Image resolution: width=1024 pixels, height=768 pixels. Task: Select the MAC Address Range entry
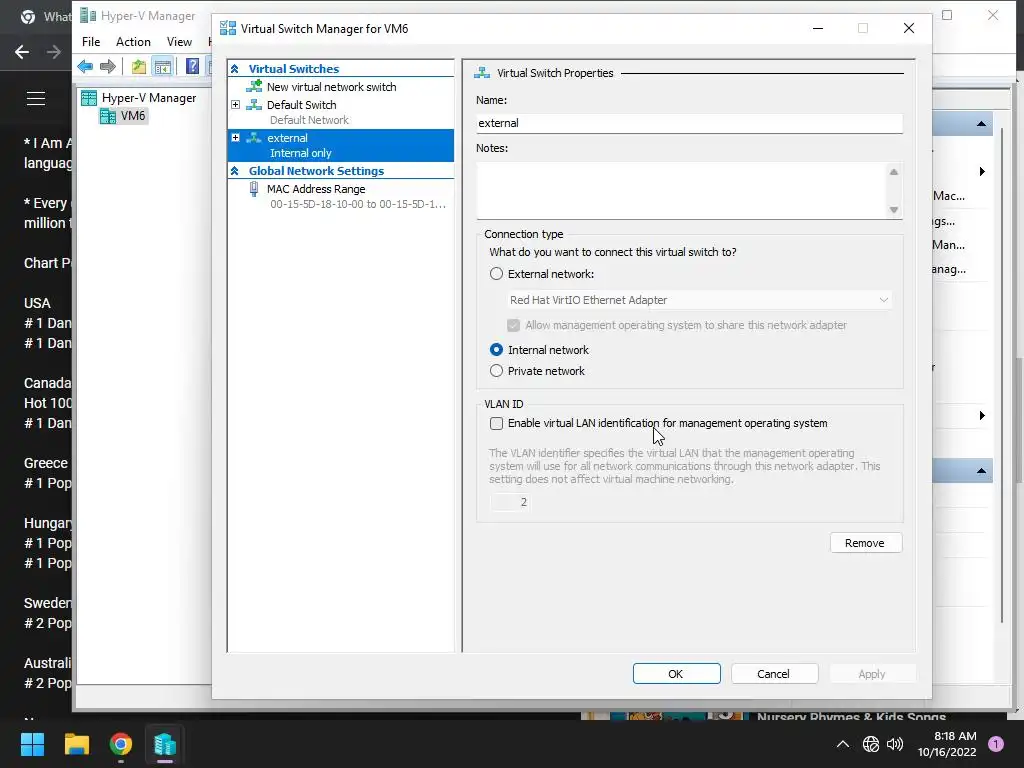(316, 189)
